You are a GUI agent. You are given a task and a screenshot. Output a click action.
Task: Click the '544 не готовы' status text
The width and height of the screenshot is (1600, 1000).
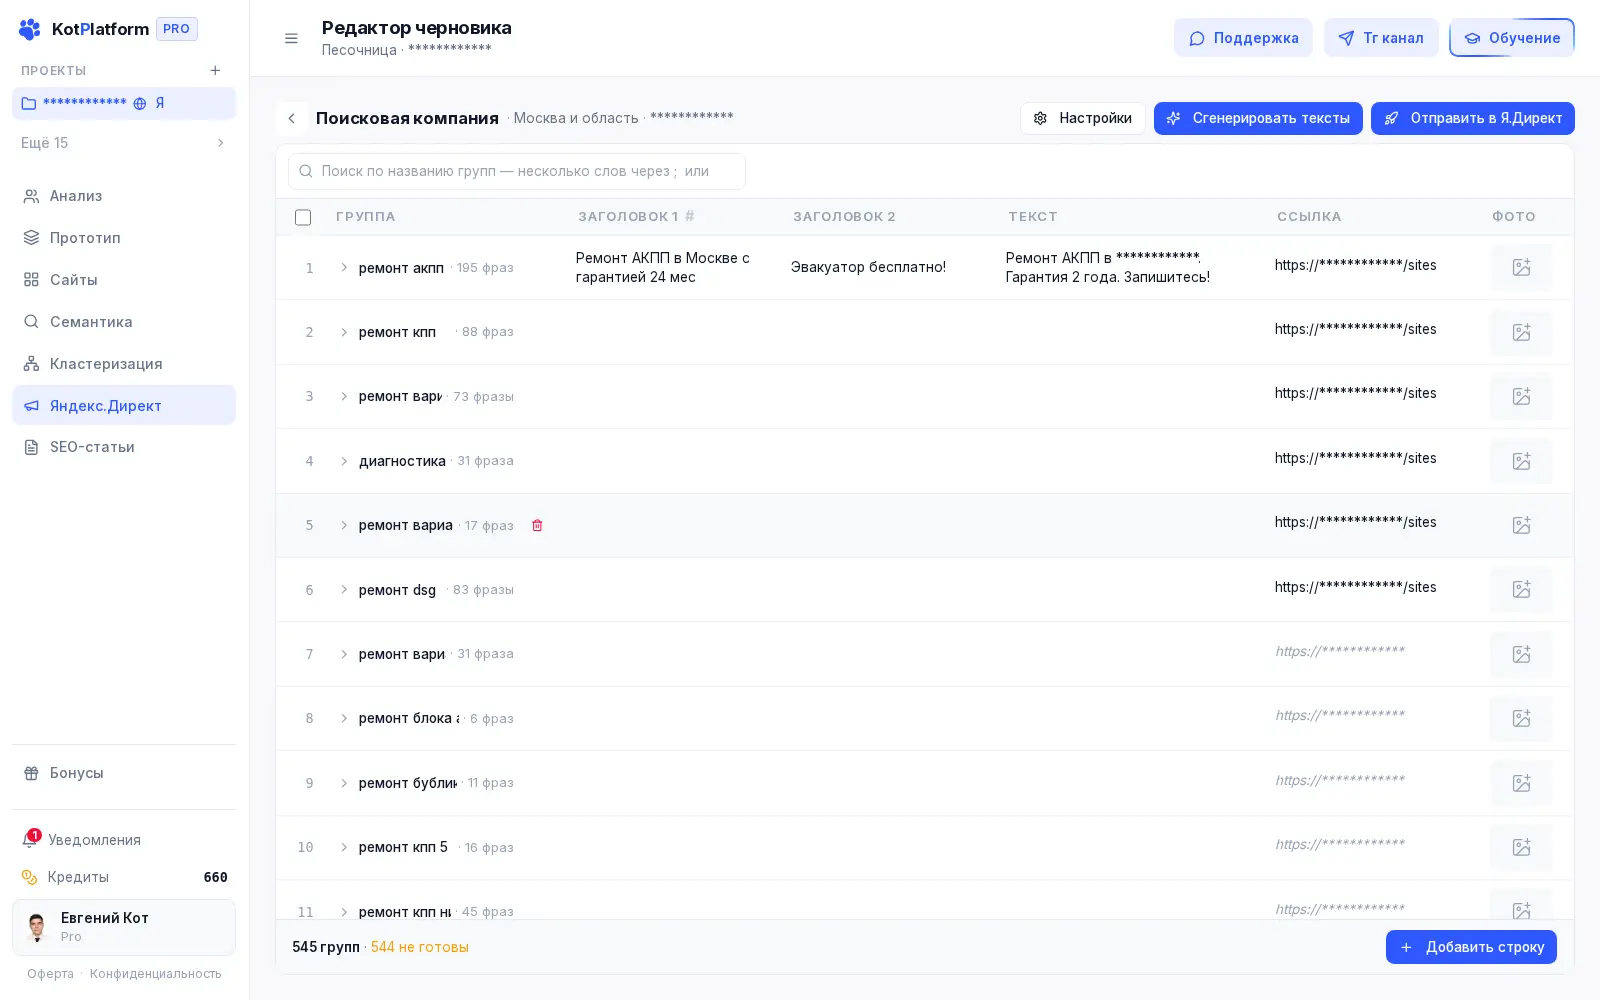(420, 947)
